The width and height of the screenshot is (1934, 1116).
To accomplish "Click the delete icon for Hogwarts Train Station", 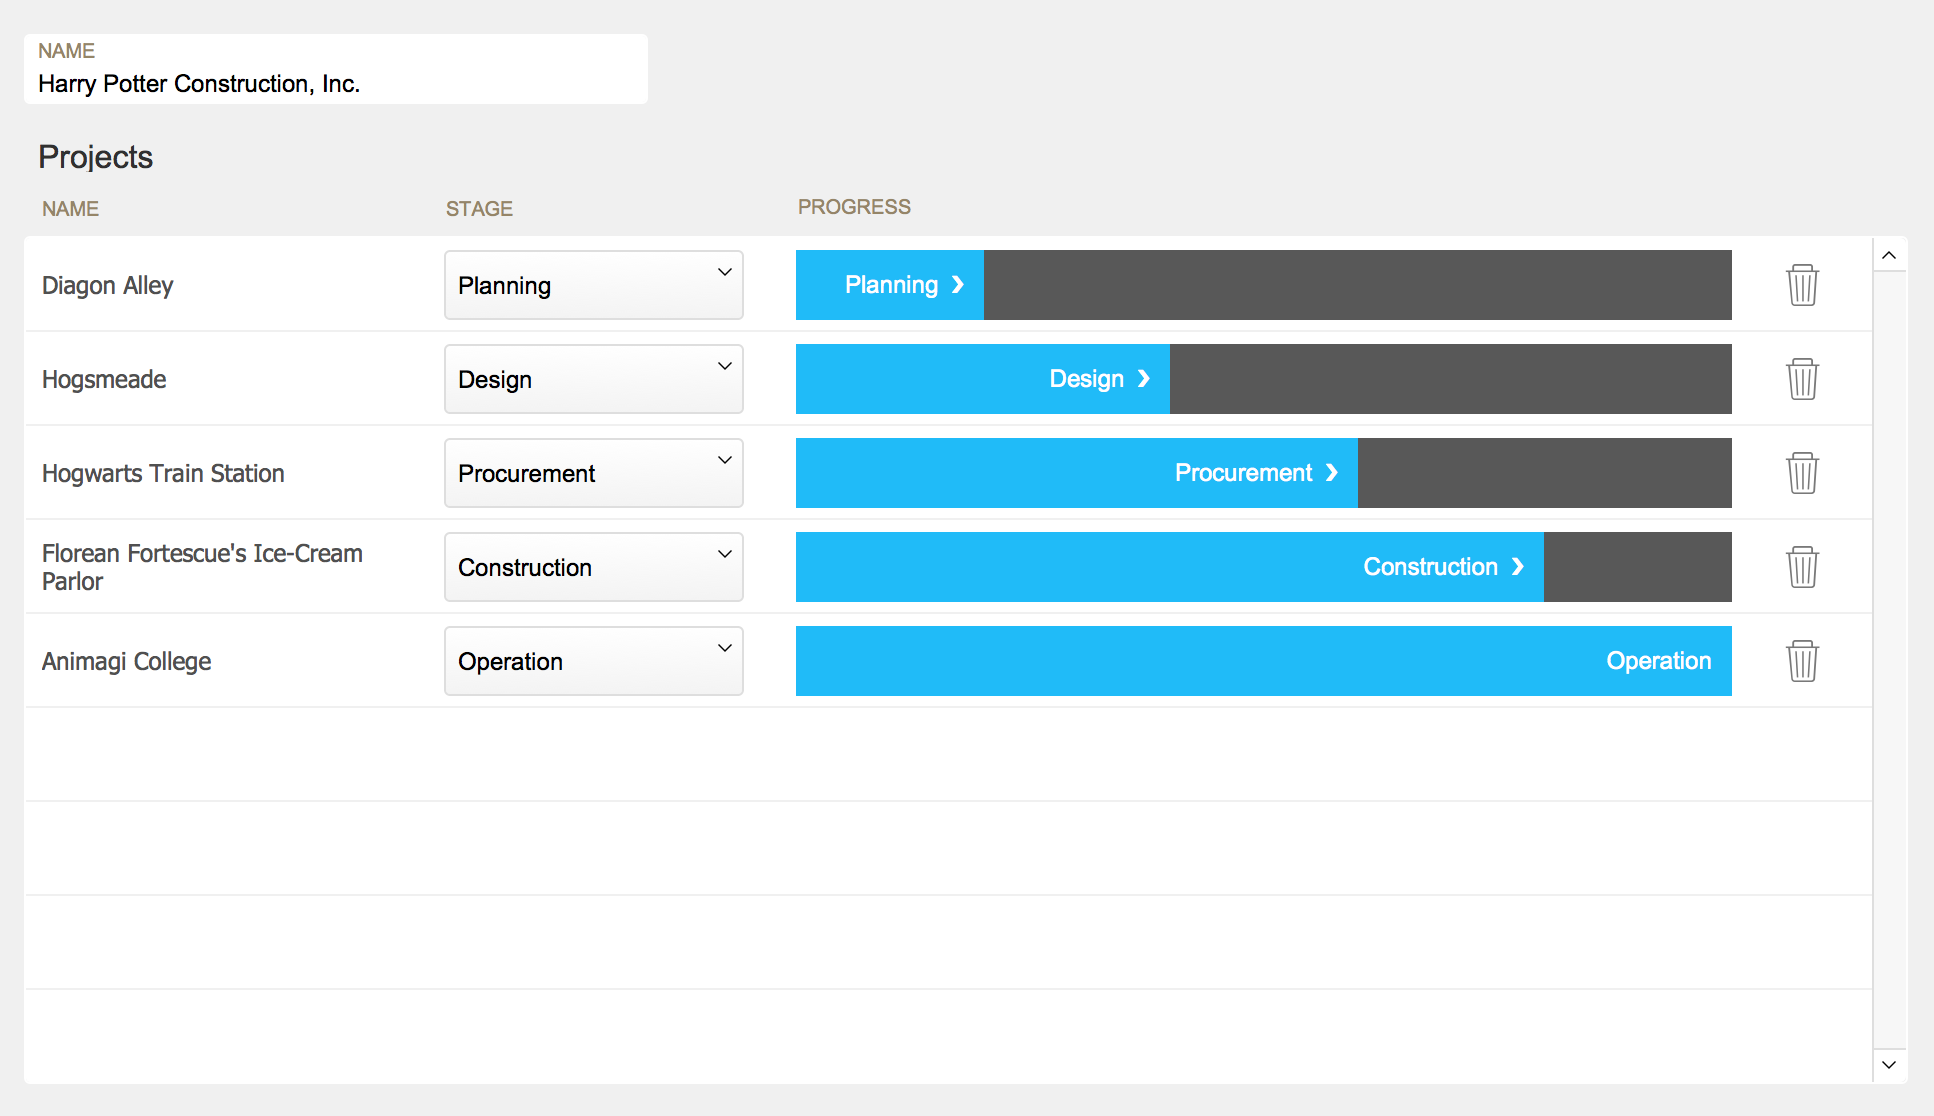I will (1804, 473).
